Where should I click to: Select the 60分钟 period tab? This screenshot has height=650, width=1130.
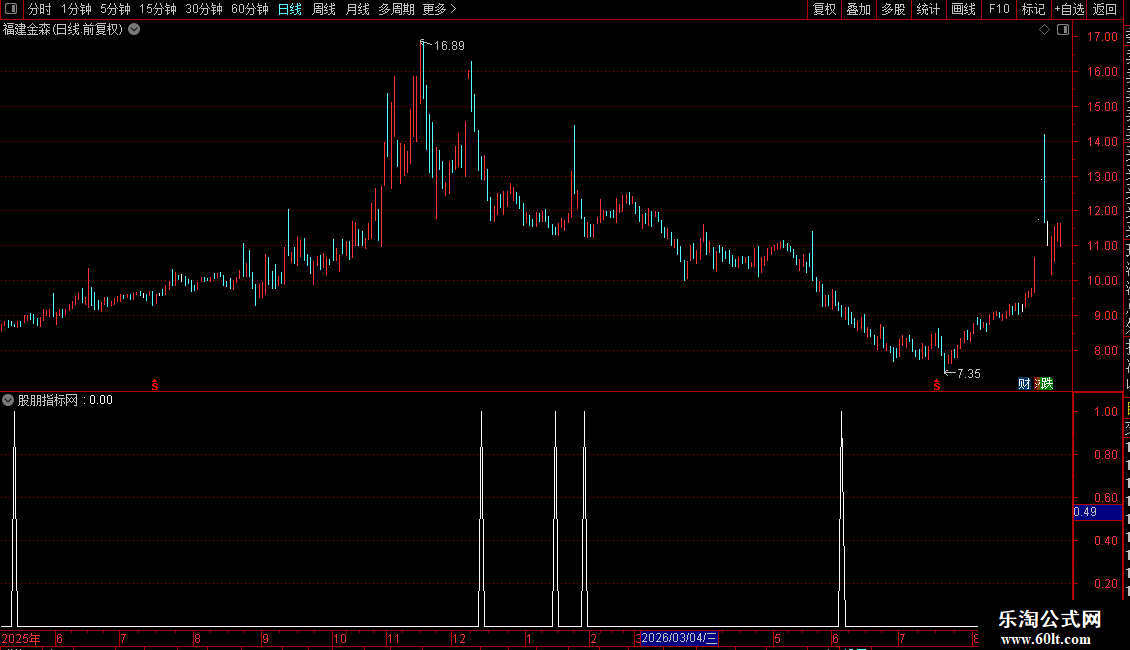(249, 9)
